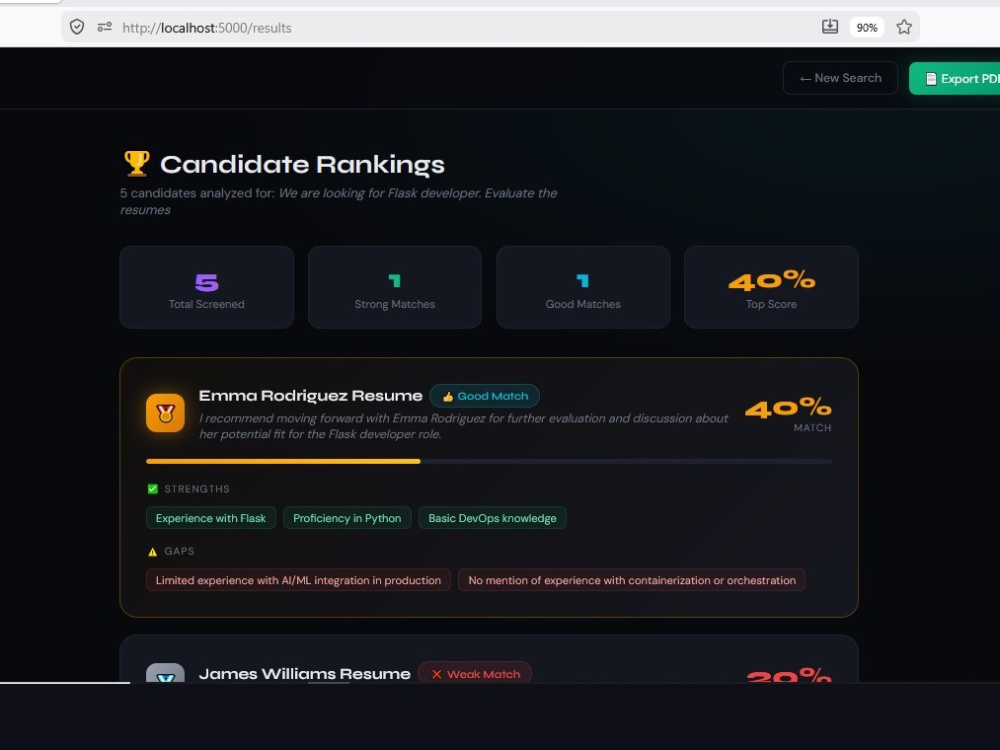The image size is (1000, 750).
Task: Click No mention of containerization gap tag
Action: click(632, 580)
